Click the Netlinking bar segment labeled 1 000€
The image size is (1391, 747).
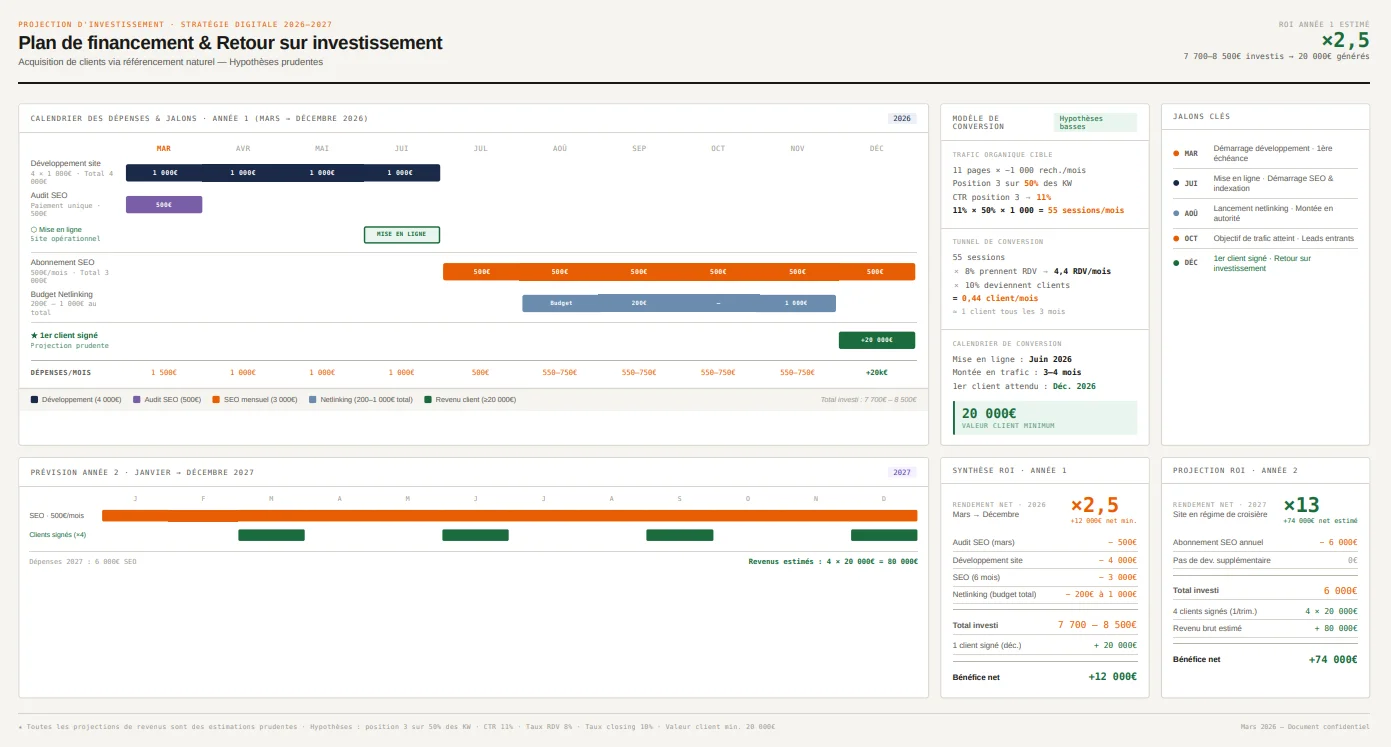pyautogui.click(x=797, y=303)
